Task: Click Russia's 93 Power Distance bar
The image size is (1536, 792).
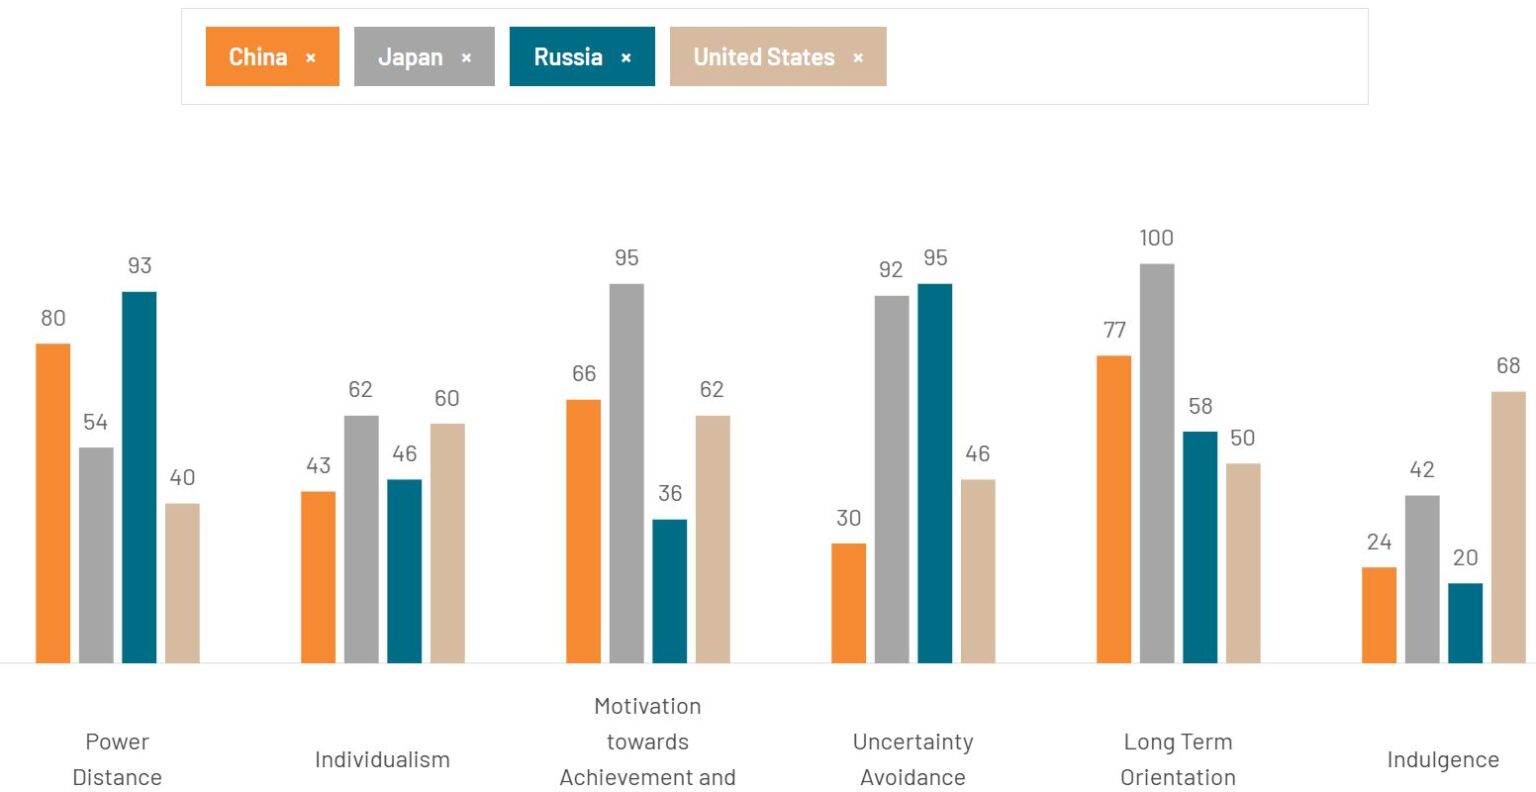Action: [140, 475]
